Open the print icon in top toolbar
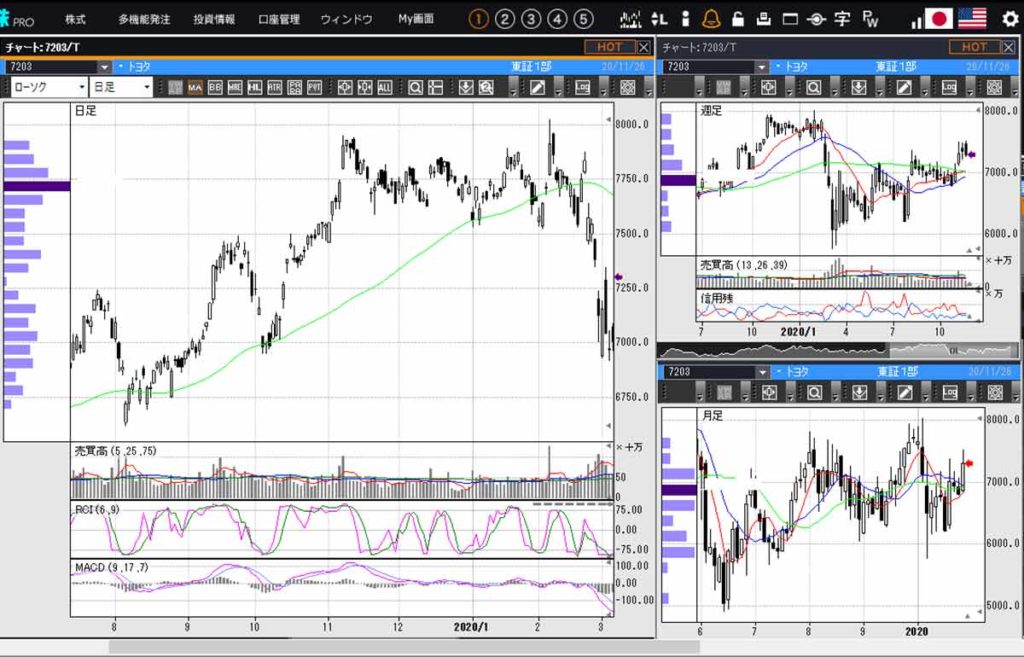Image resolution: width=1024 pixels, height=657 pixels. [x=763, y=19]
